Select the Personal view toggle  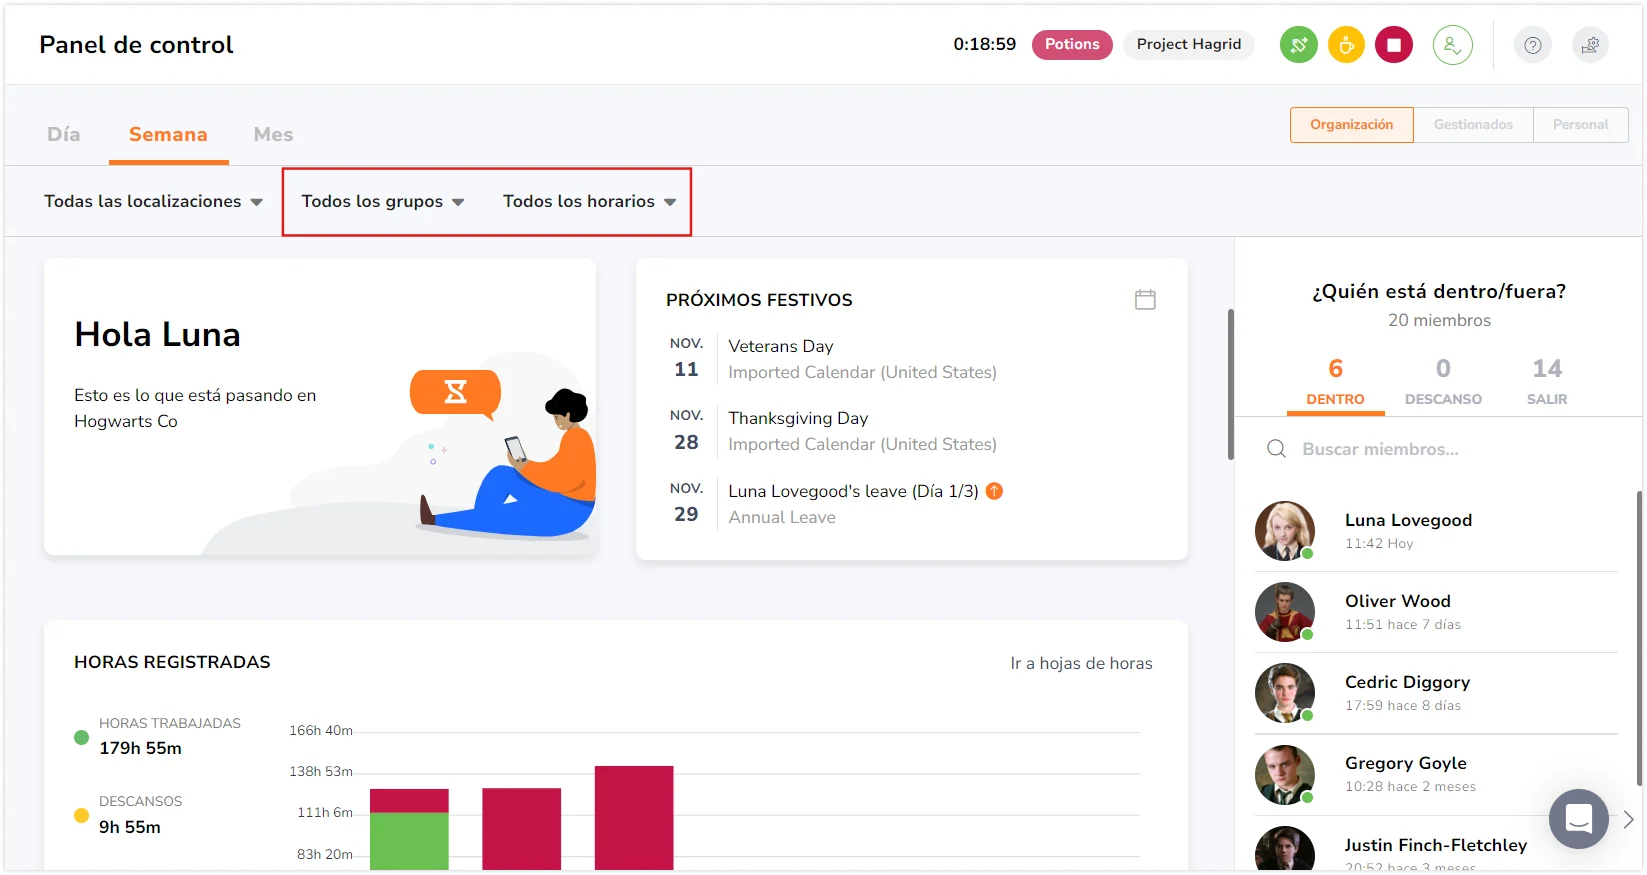click(1580, 125)
